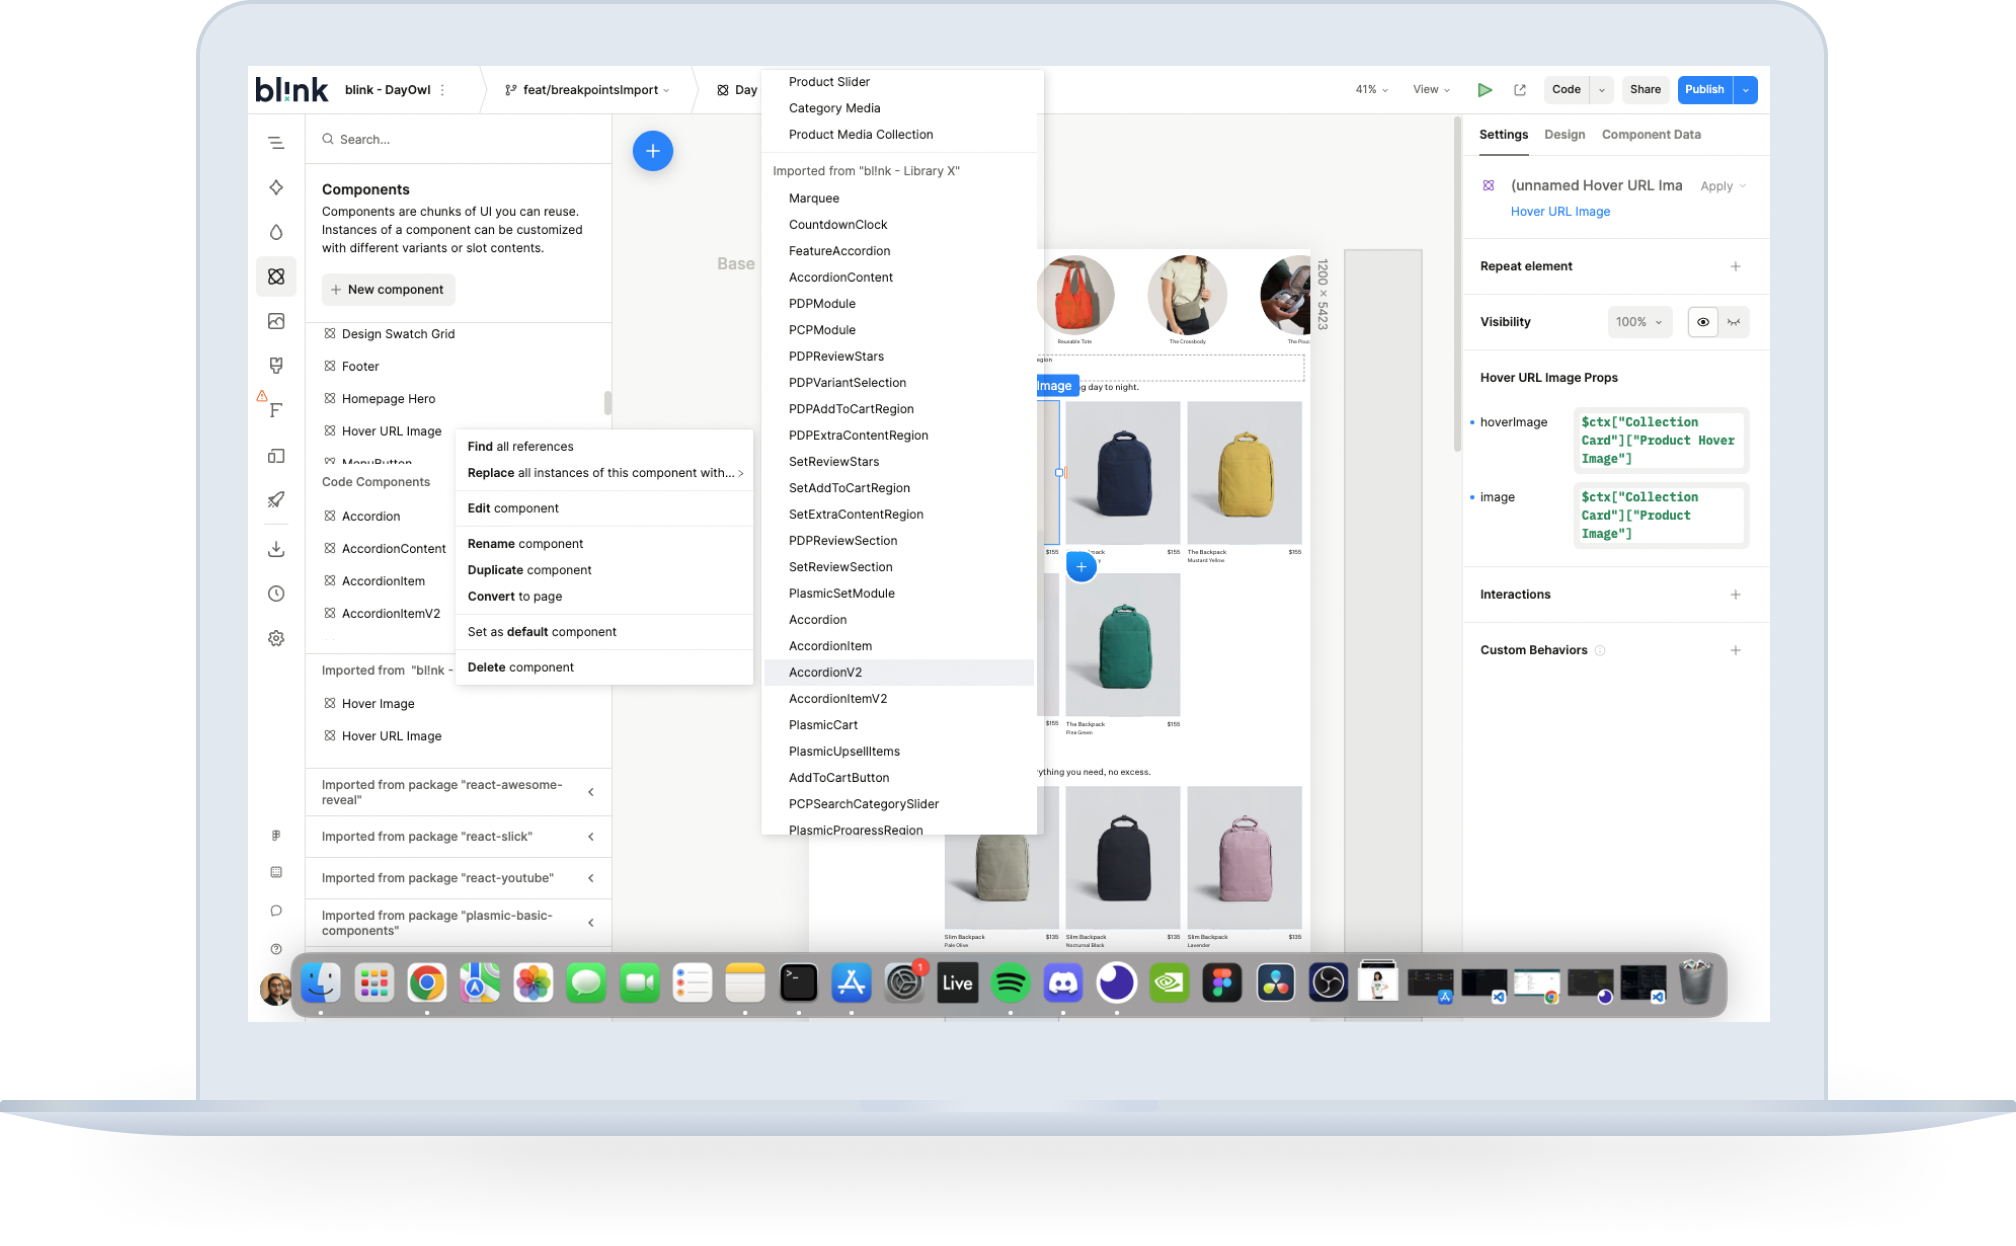
Task: Open the diamond-shaped tokens icon in sidebar
Action: [x=276, y=188]
